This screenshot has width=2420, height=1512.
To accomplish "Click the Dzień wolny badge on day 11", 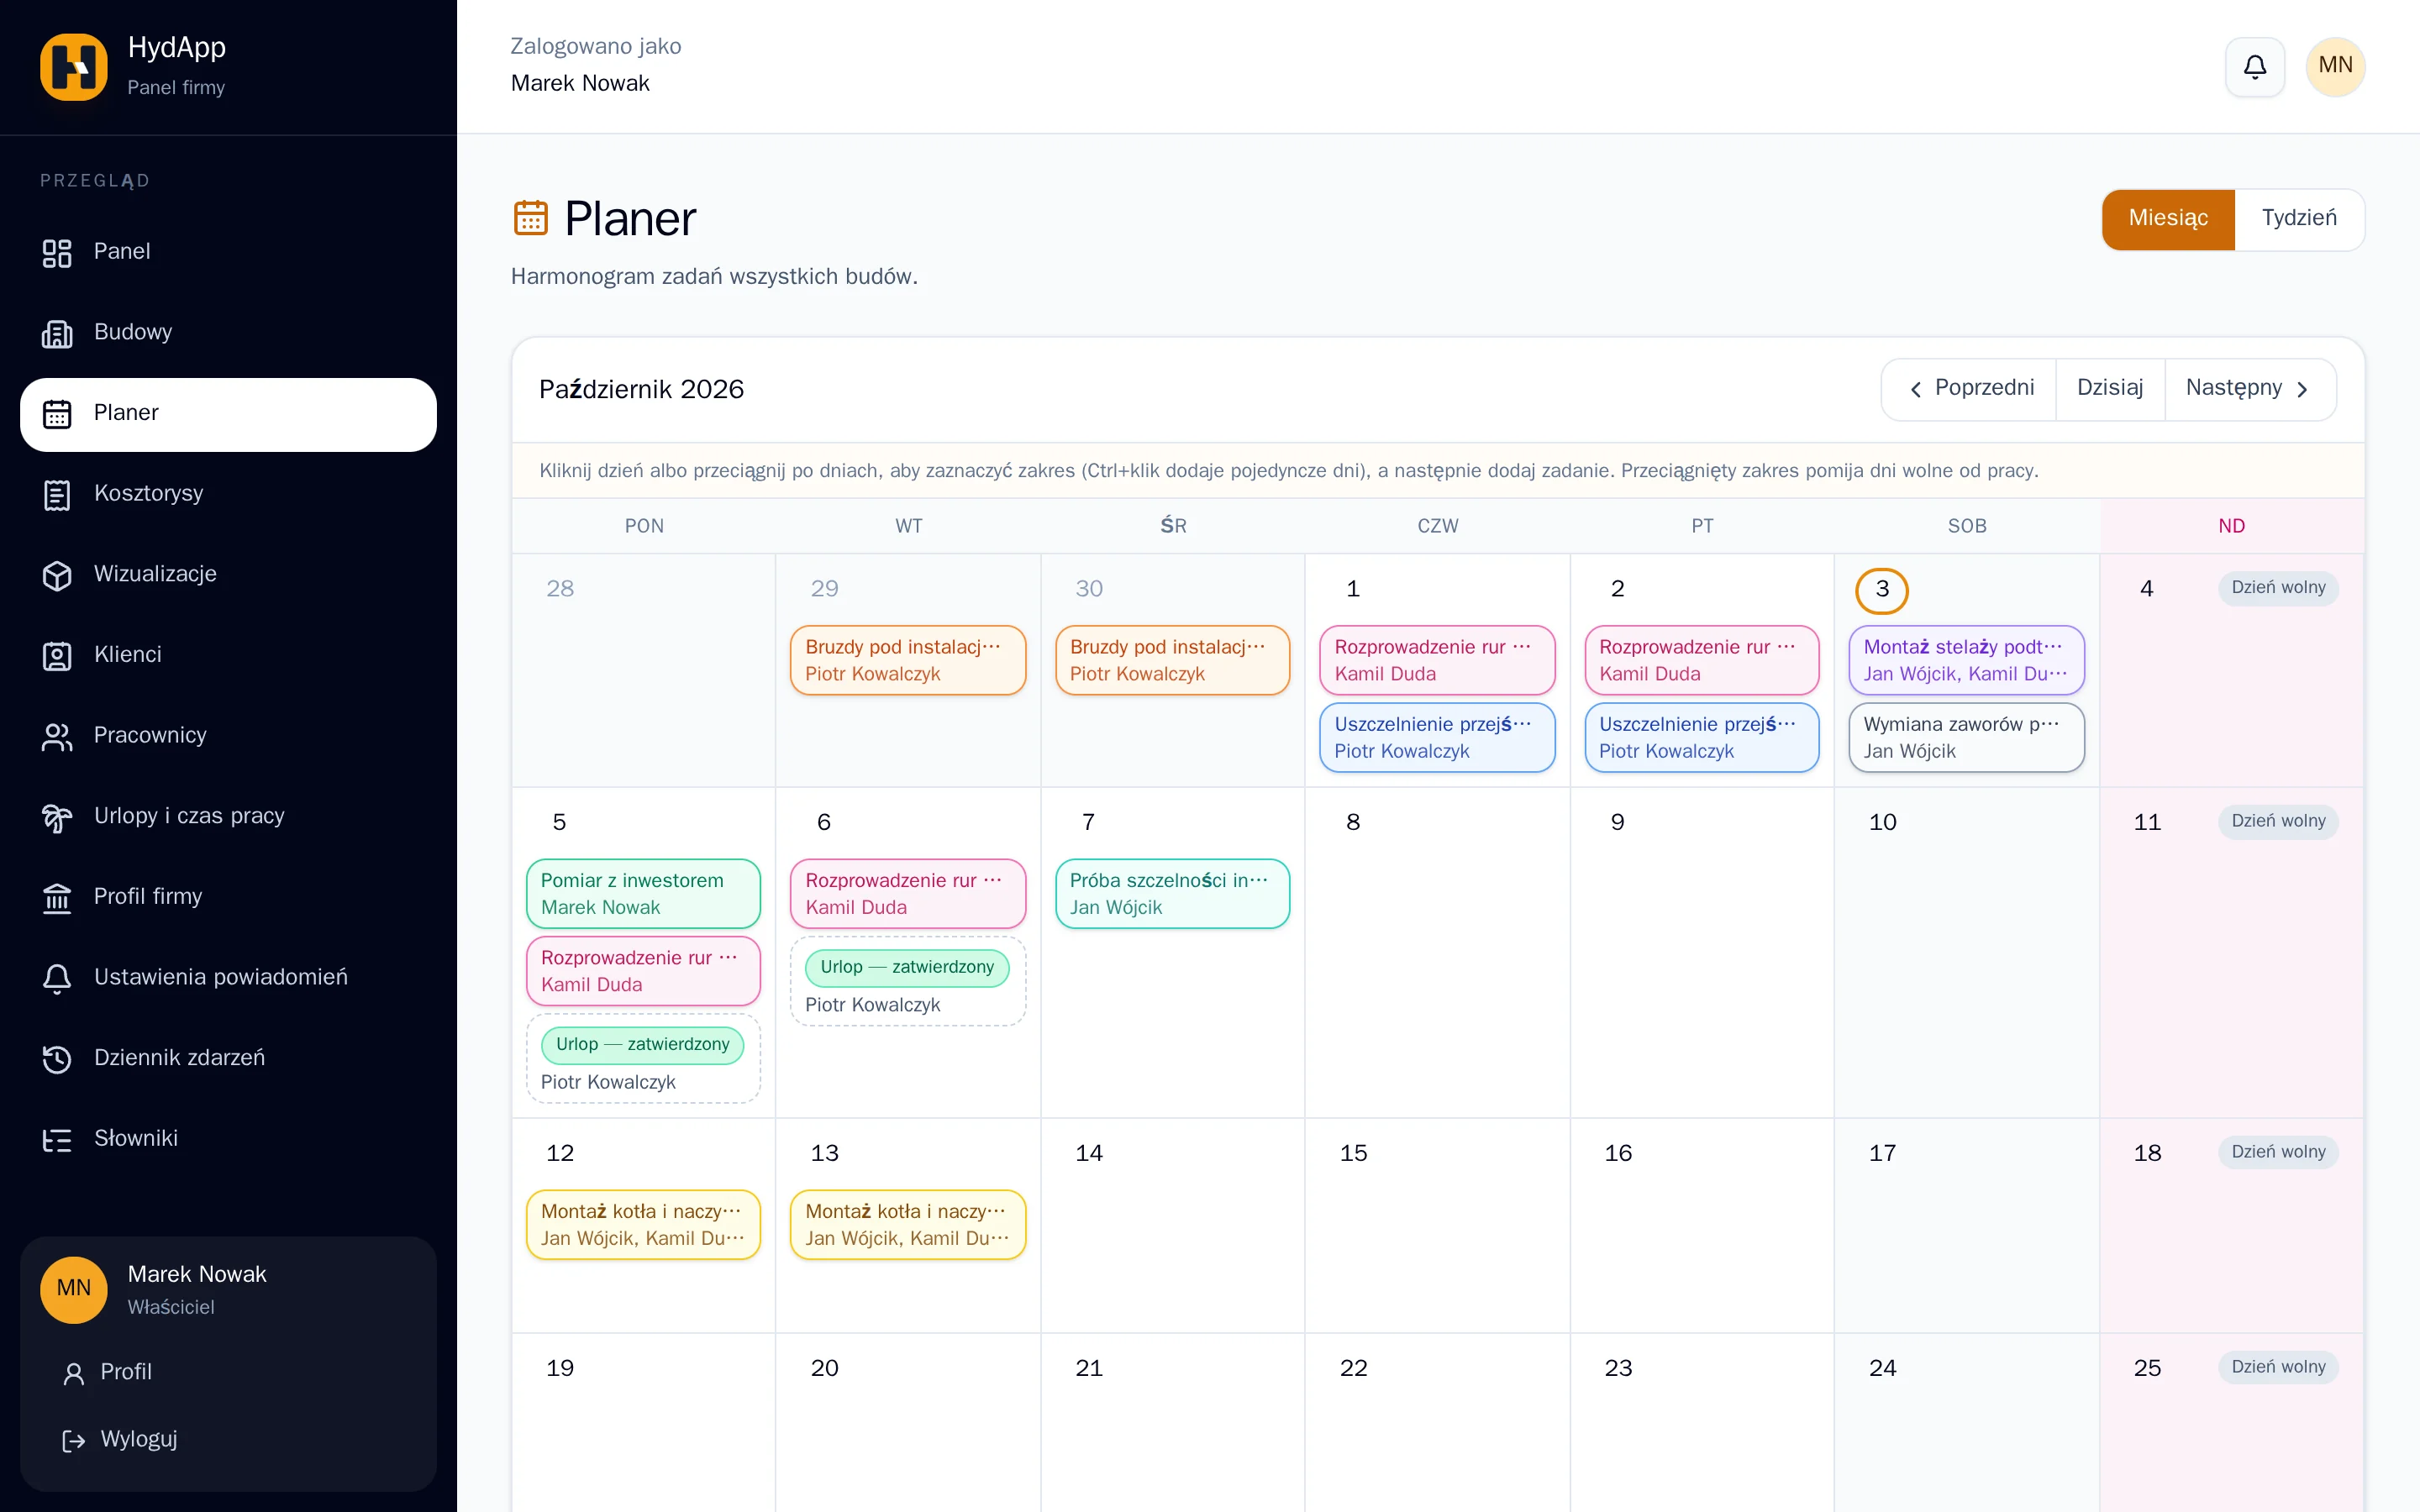I will [2278, 822].
